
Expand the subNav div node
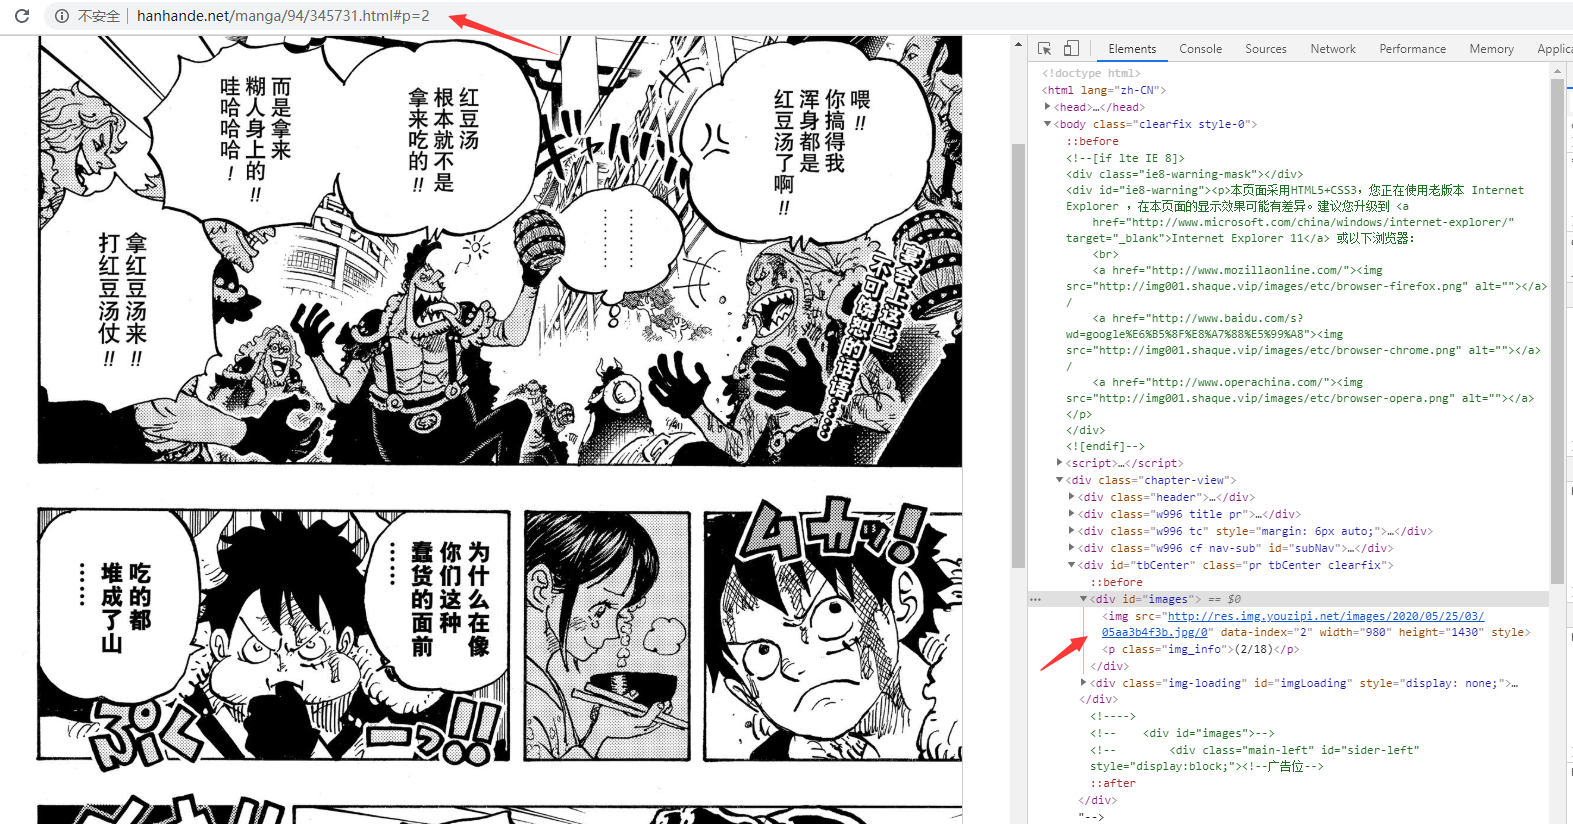pyautogui.click(x=1072, y=548)
